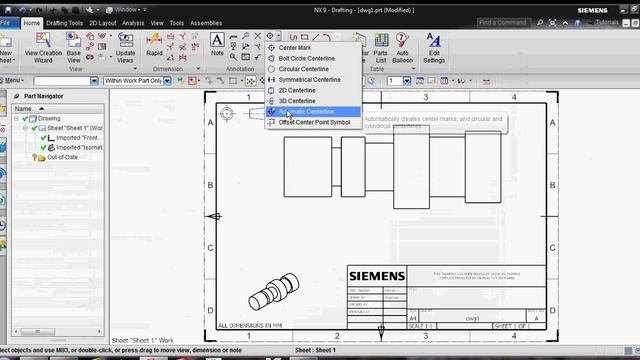Choose Symmetrical Centerline

[x=313, y=80]
